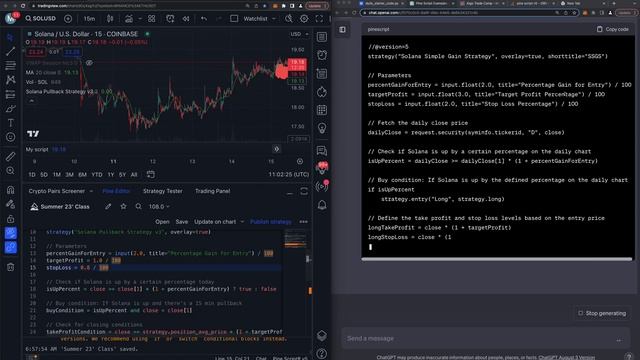This screenshot has height=360, width=640.
Task: Select the trend line drawing tool
Action: click(11, 51)
